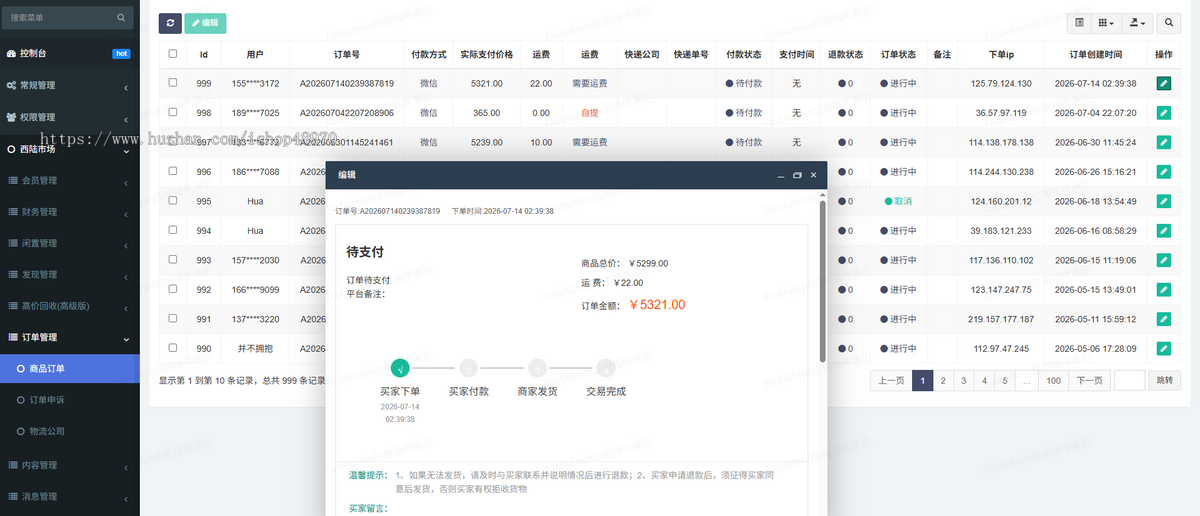Click the 买家下单 completed step circle
Screen dimensions: 1200x516
point(400,368)
